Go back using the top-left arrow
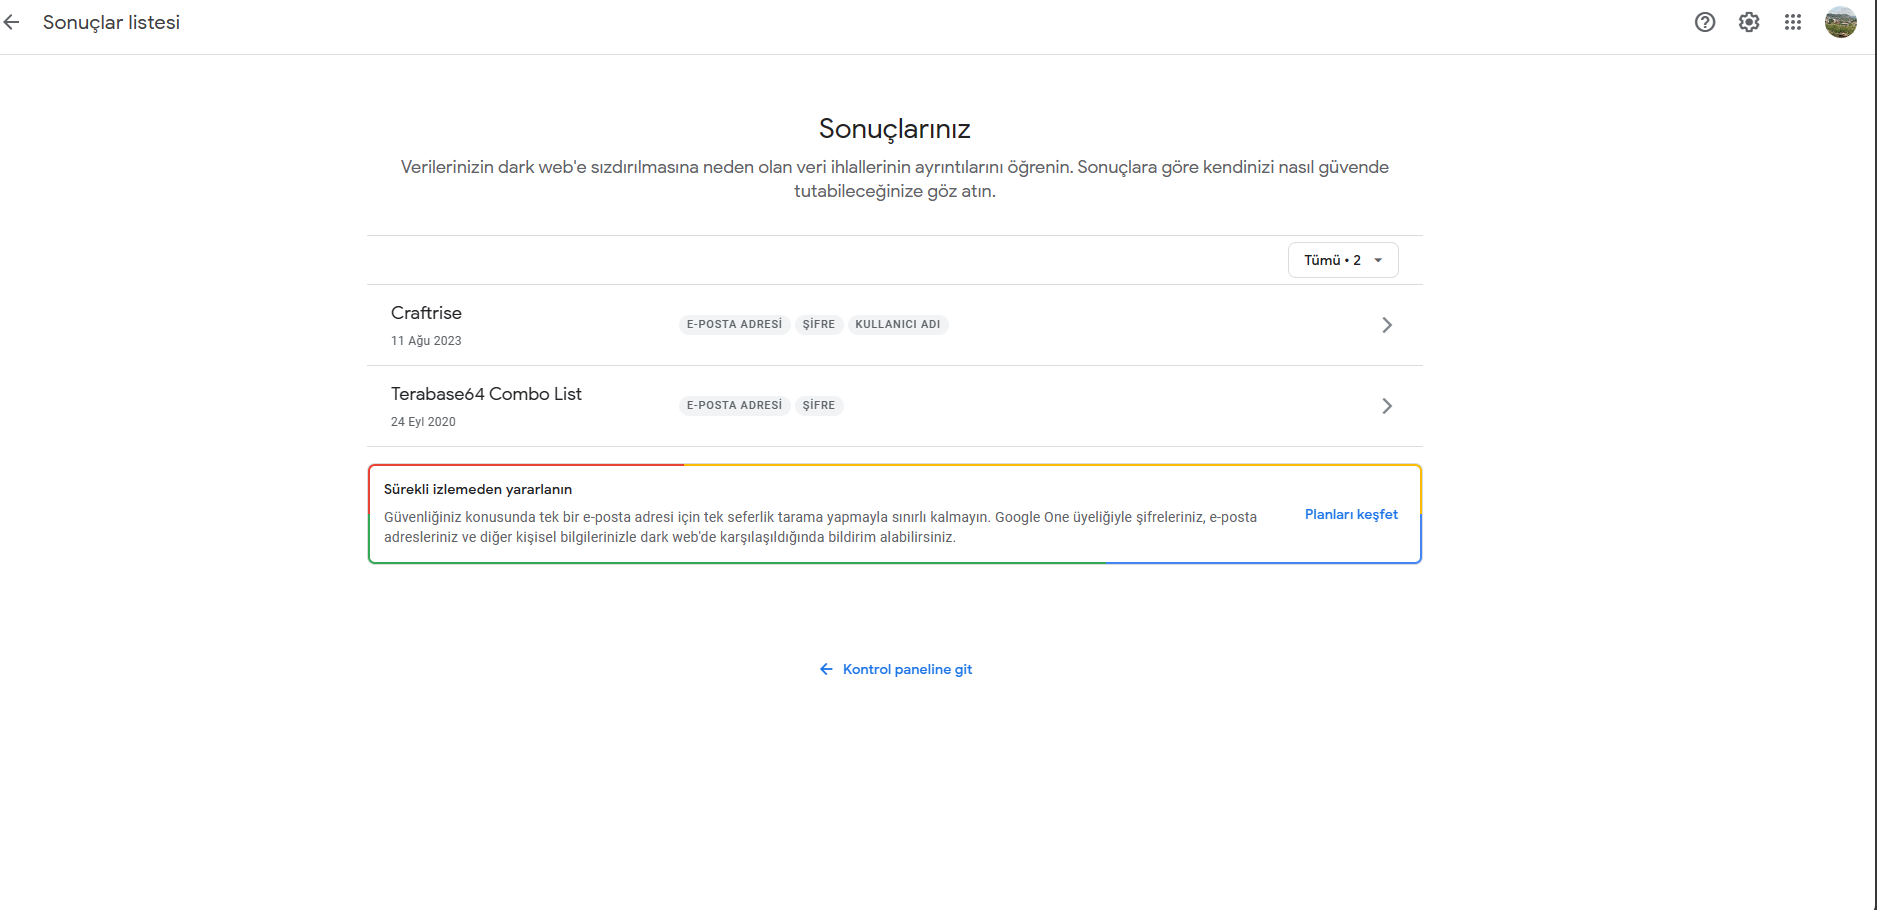This screenshot has height=910, width=1877. tap(12, 22)
